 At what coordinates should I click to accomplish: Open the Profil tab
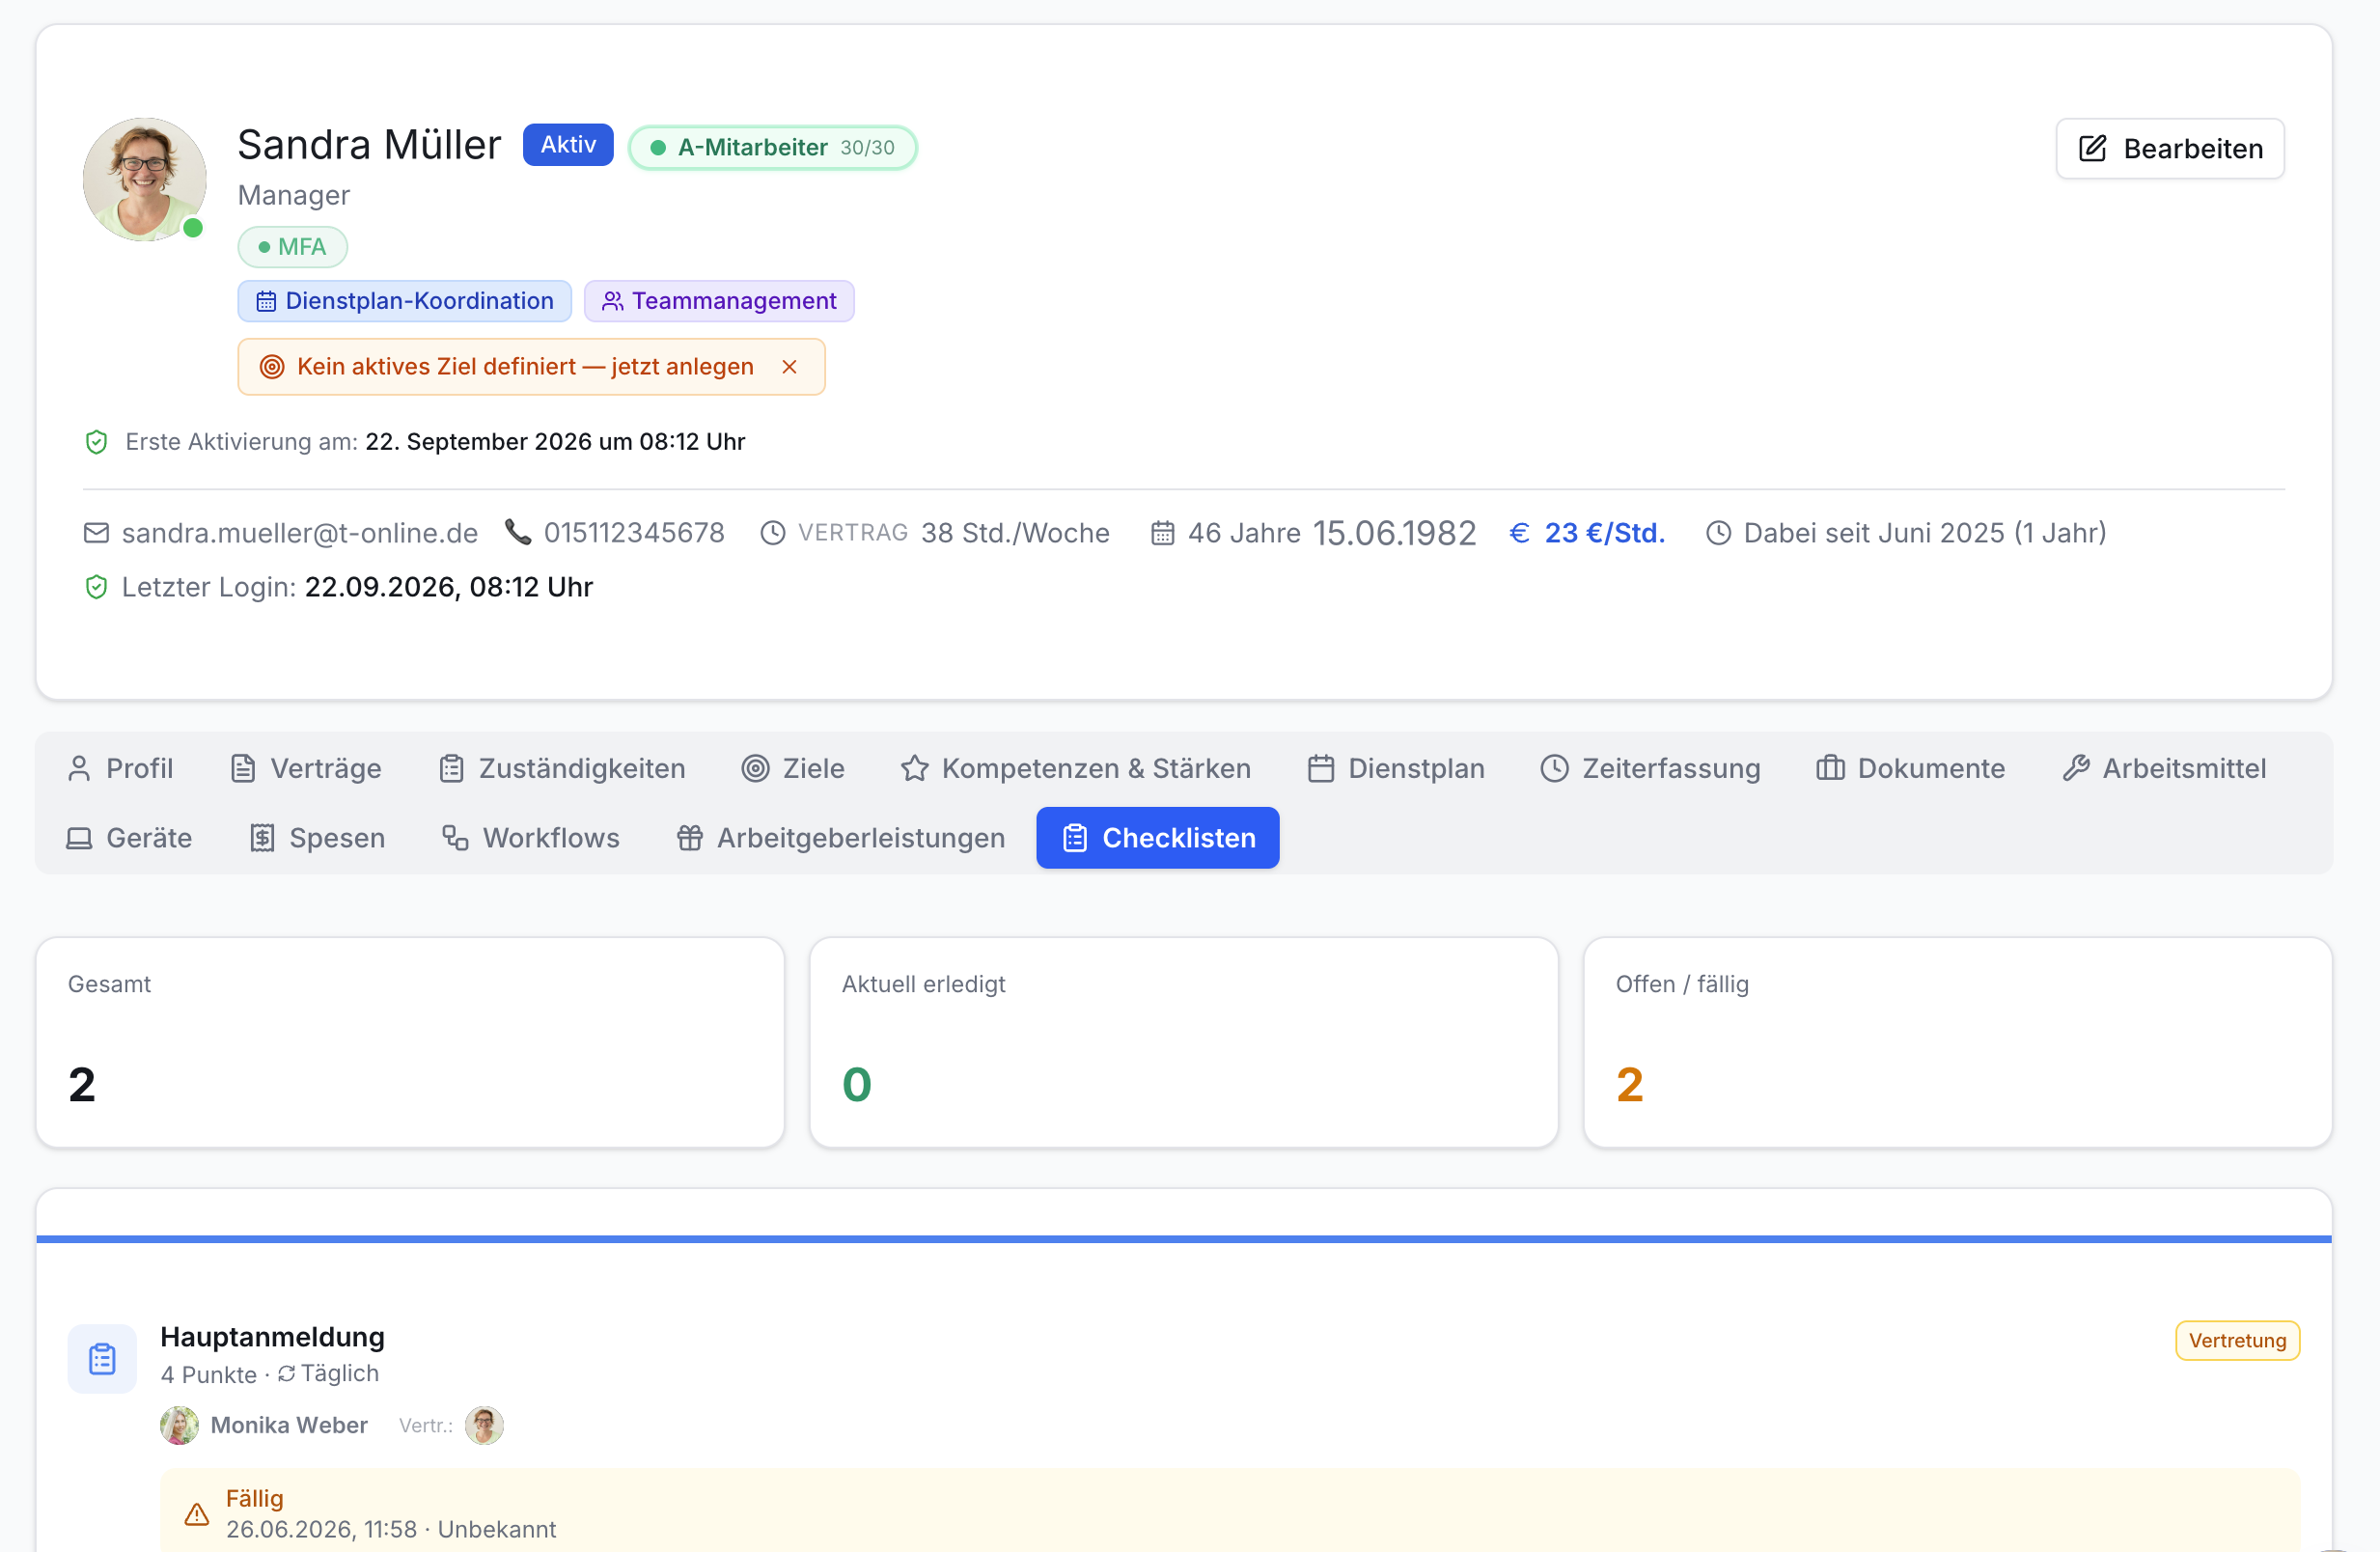click(120, 768)
